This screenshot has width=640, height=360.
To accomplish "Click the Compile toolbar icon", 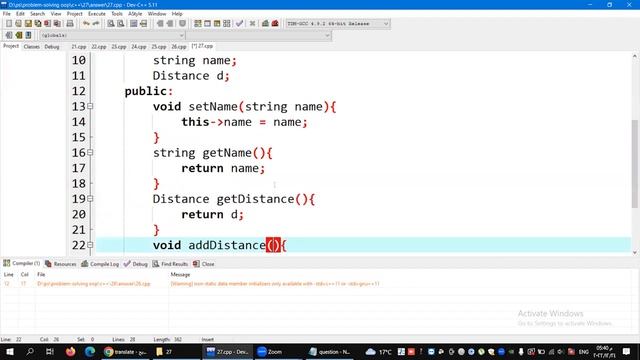I will [x=198, y=24].
